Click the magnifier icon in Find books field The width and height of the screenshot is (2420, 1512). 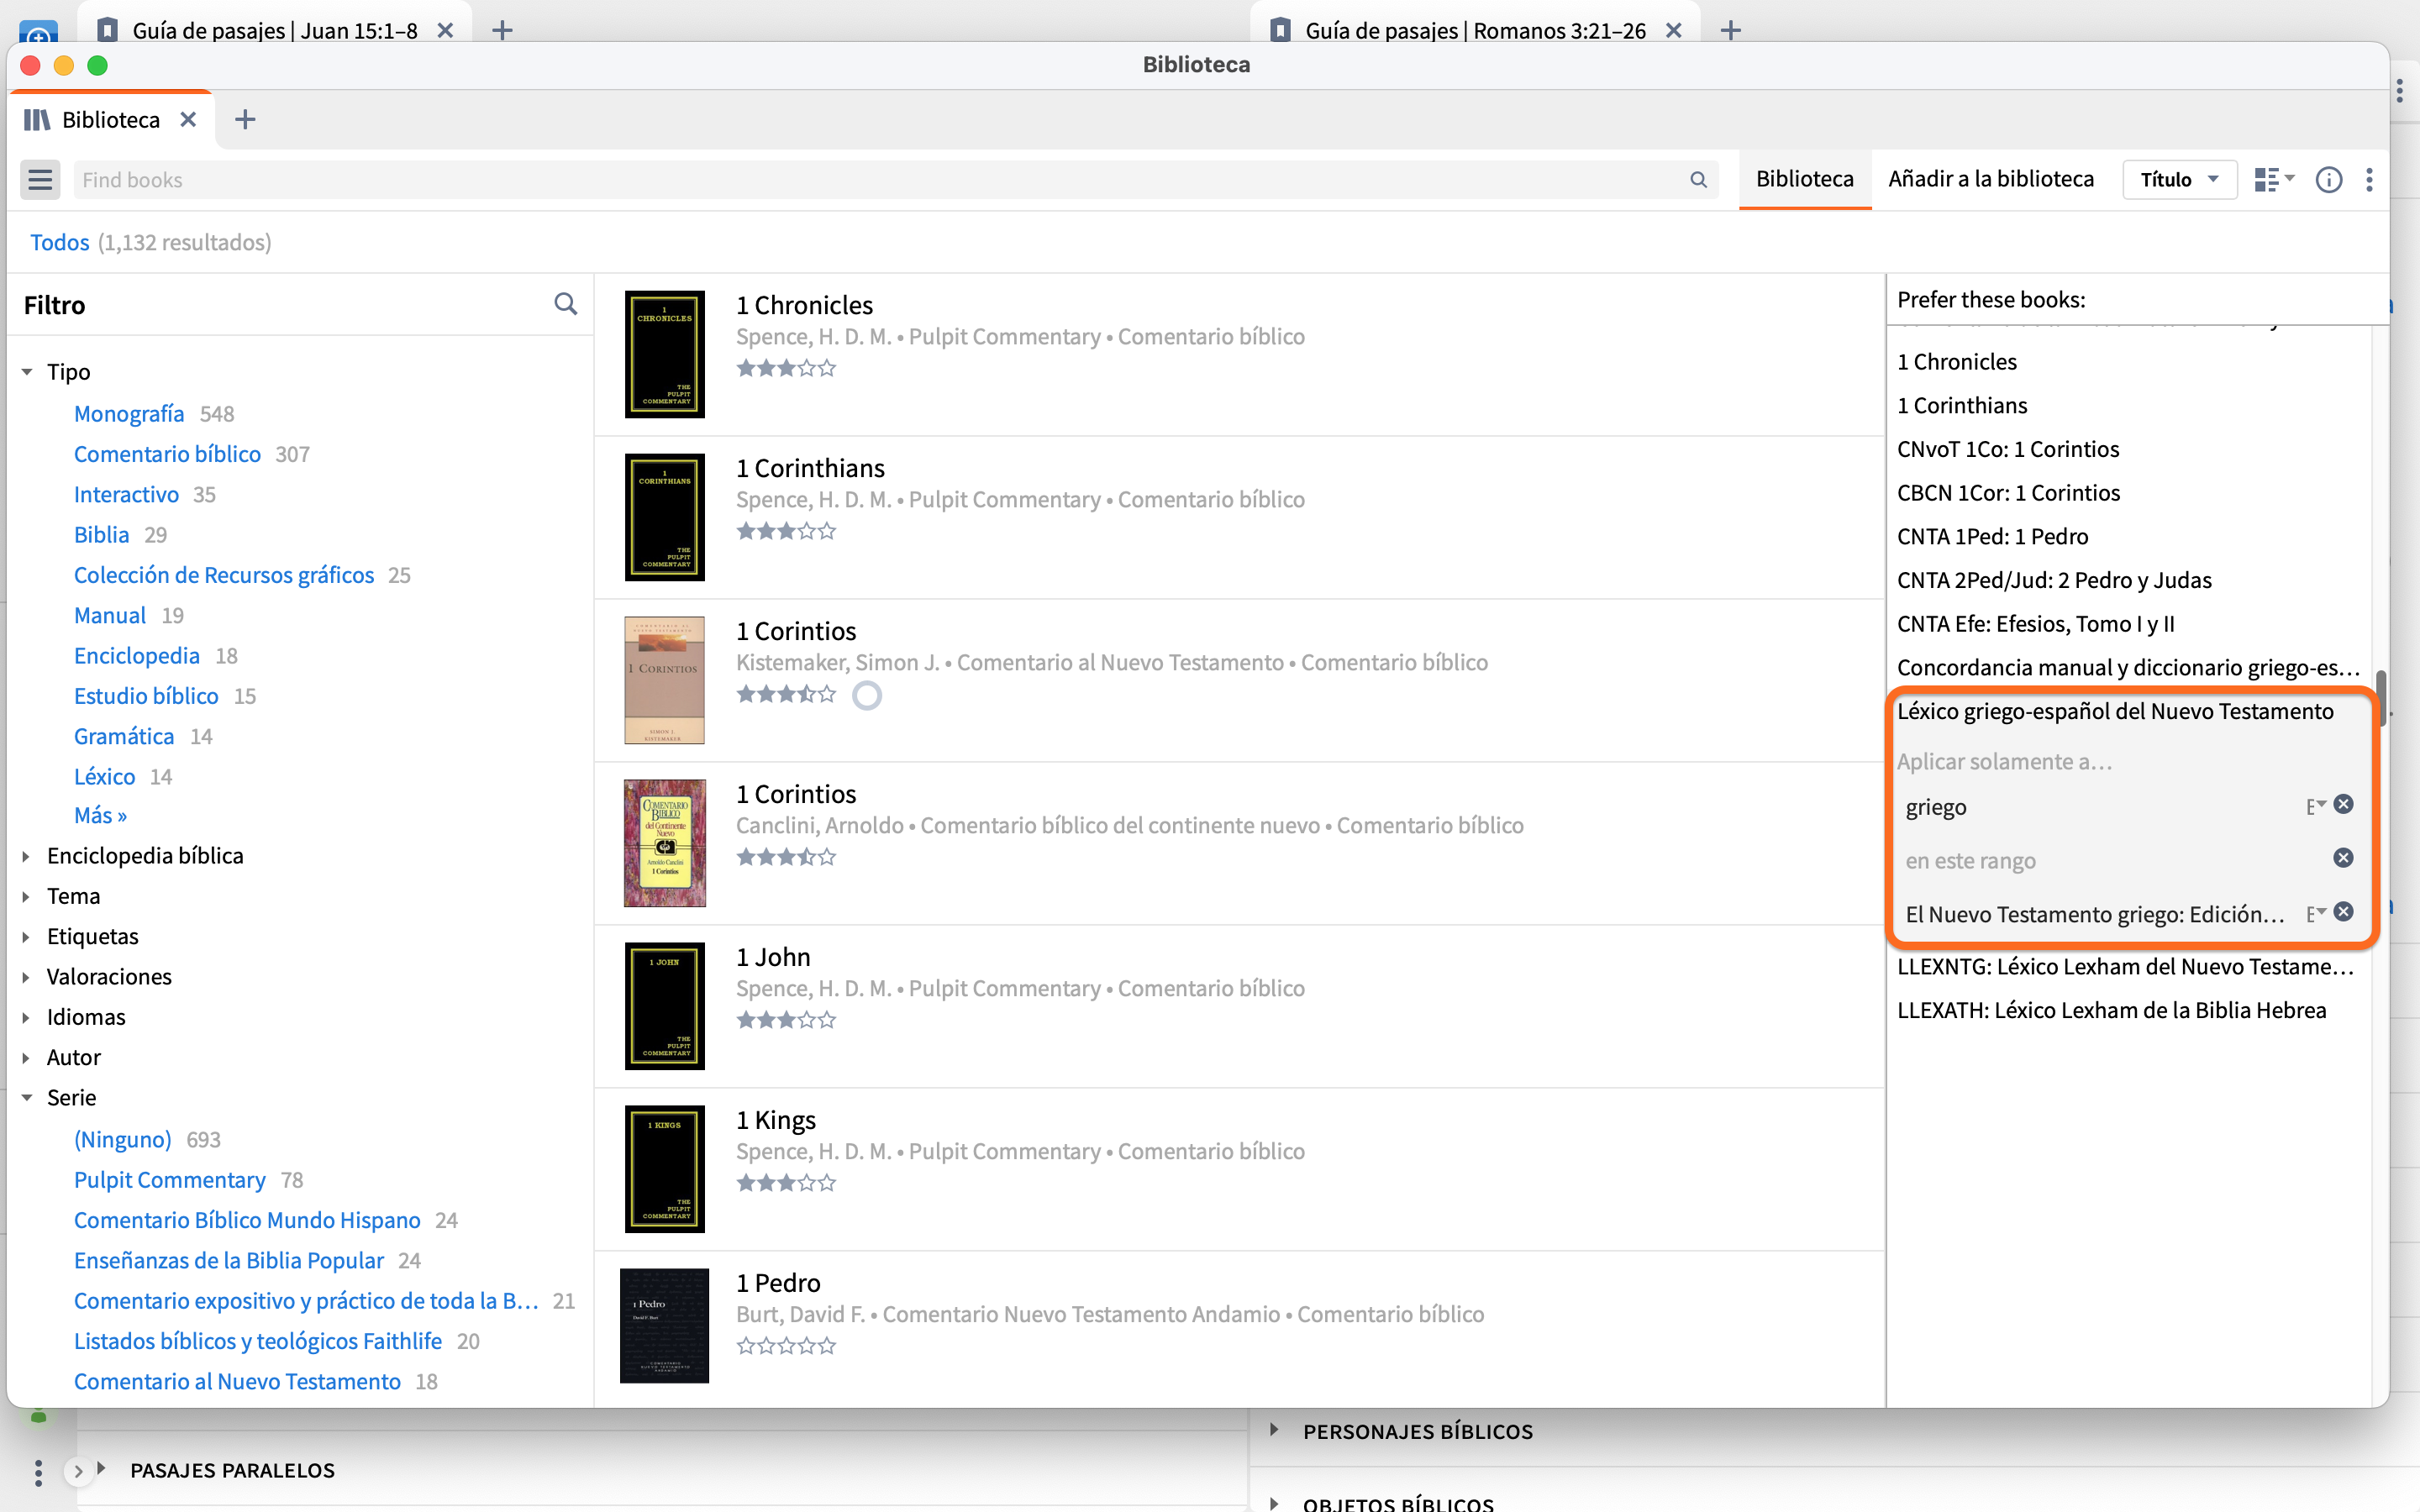1698,180
